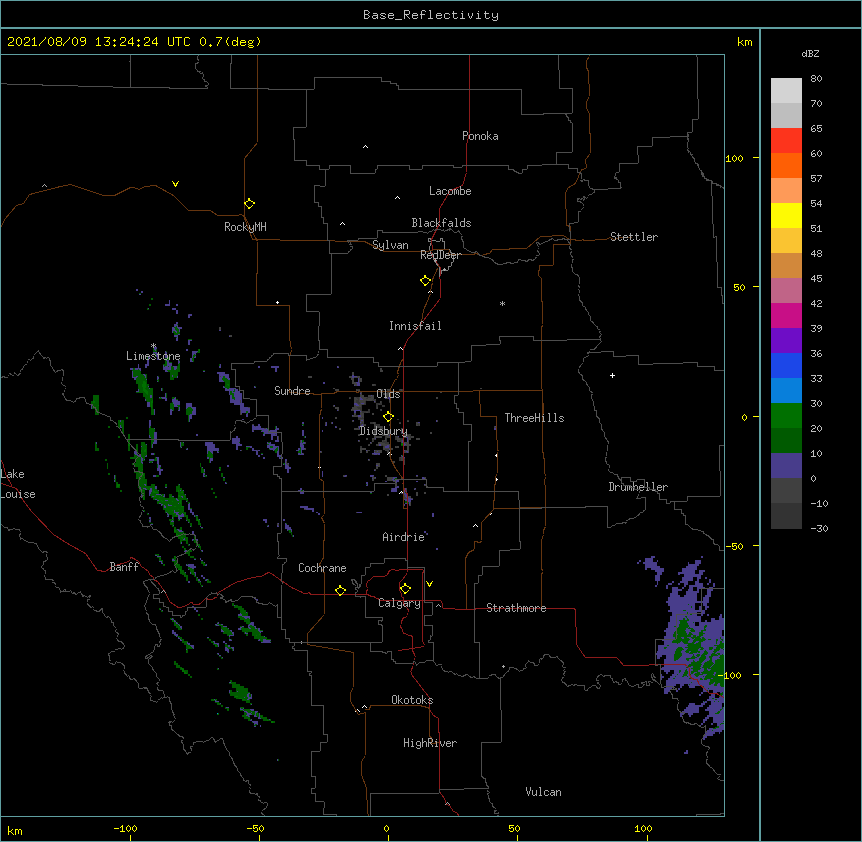
Task: Click the Lacombe city label
Action: (x=450, y=191)
